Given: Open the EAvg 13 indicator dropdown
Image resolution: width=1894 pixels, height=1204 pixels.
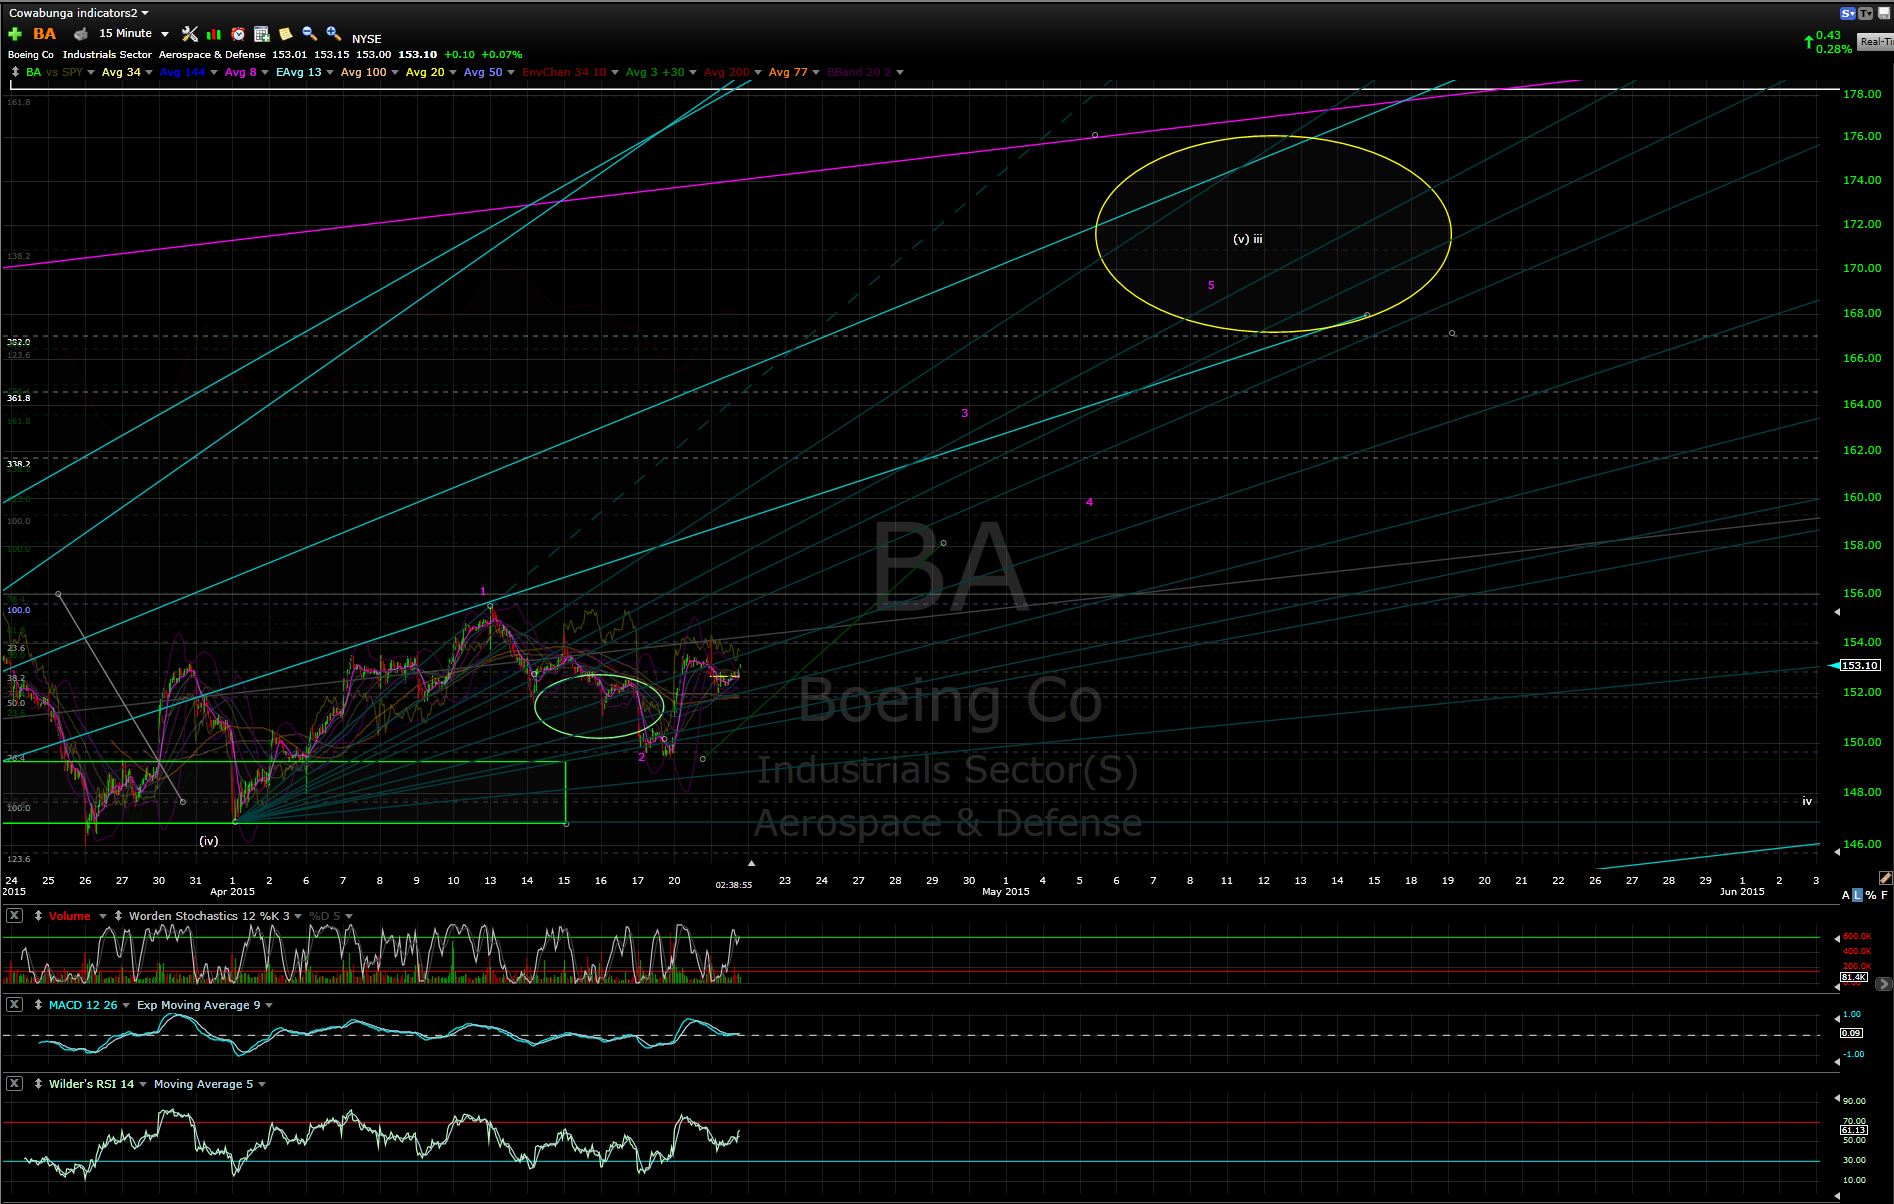Looking at the screenshot, I should (x=329, y=72).
